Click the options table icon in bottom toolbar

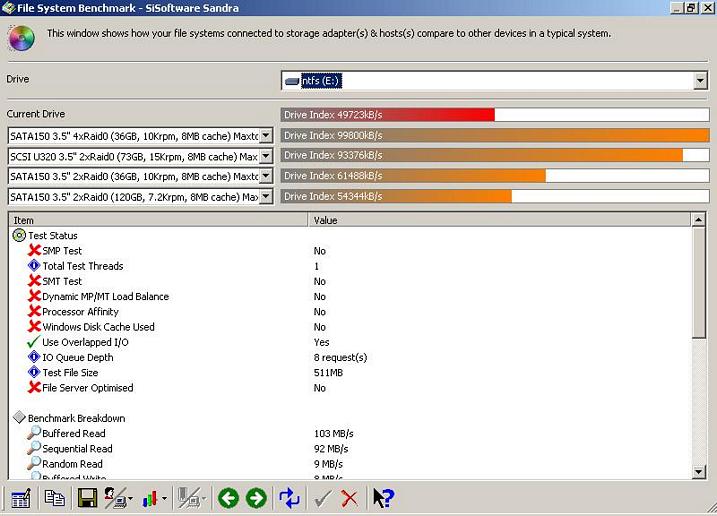[21, 498]
